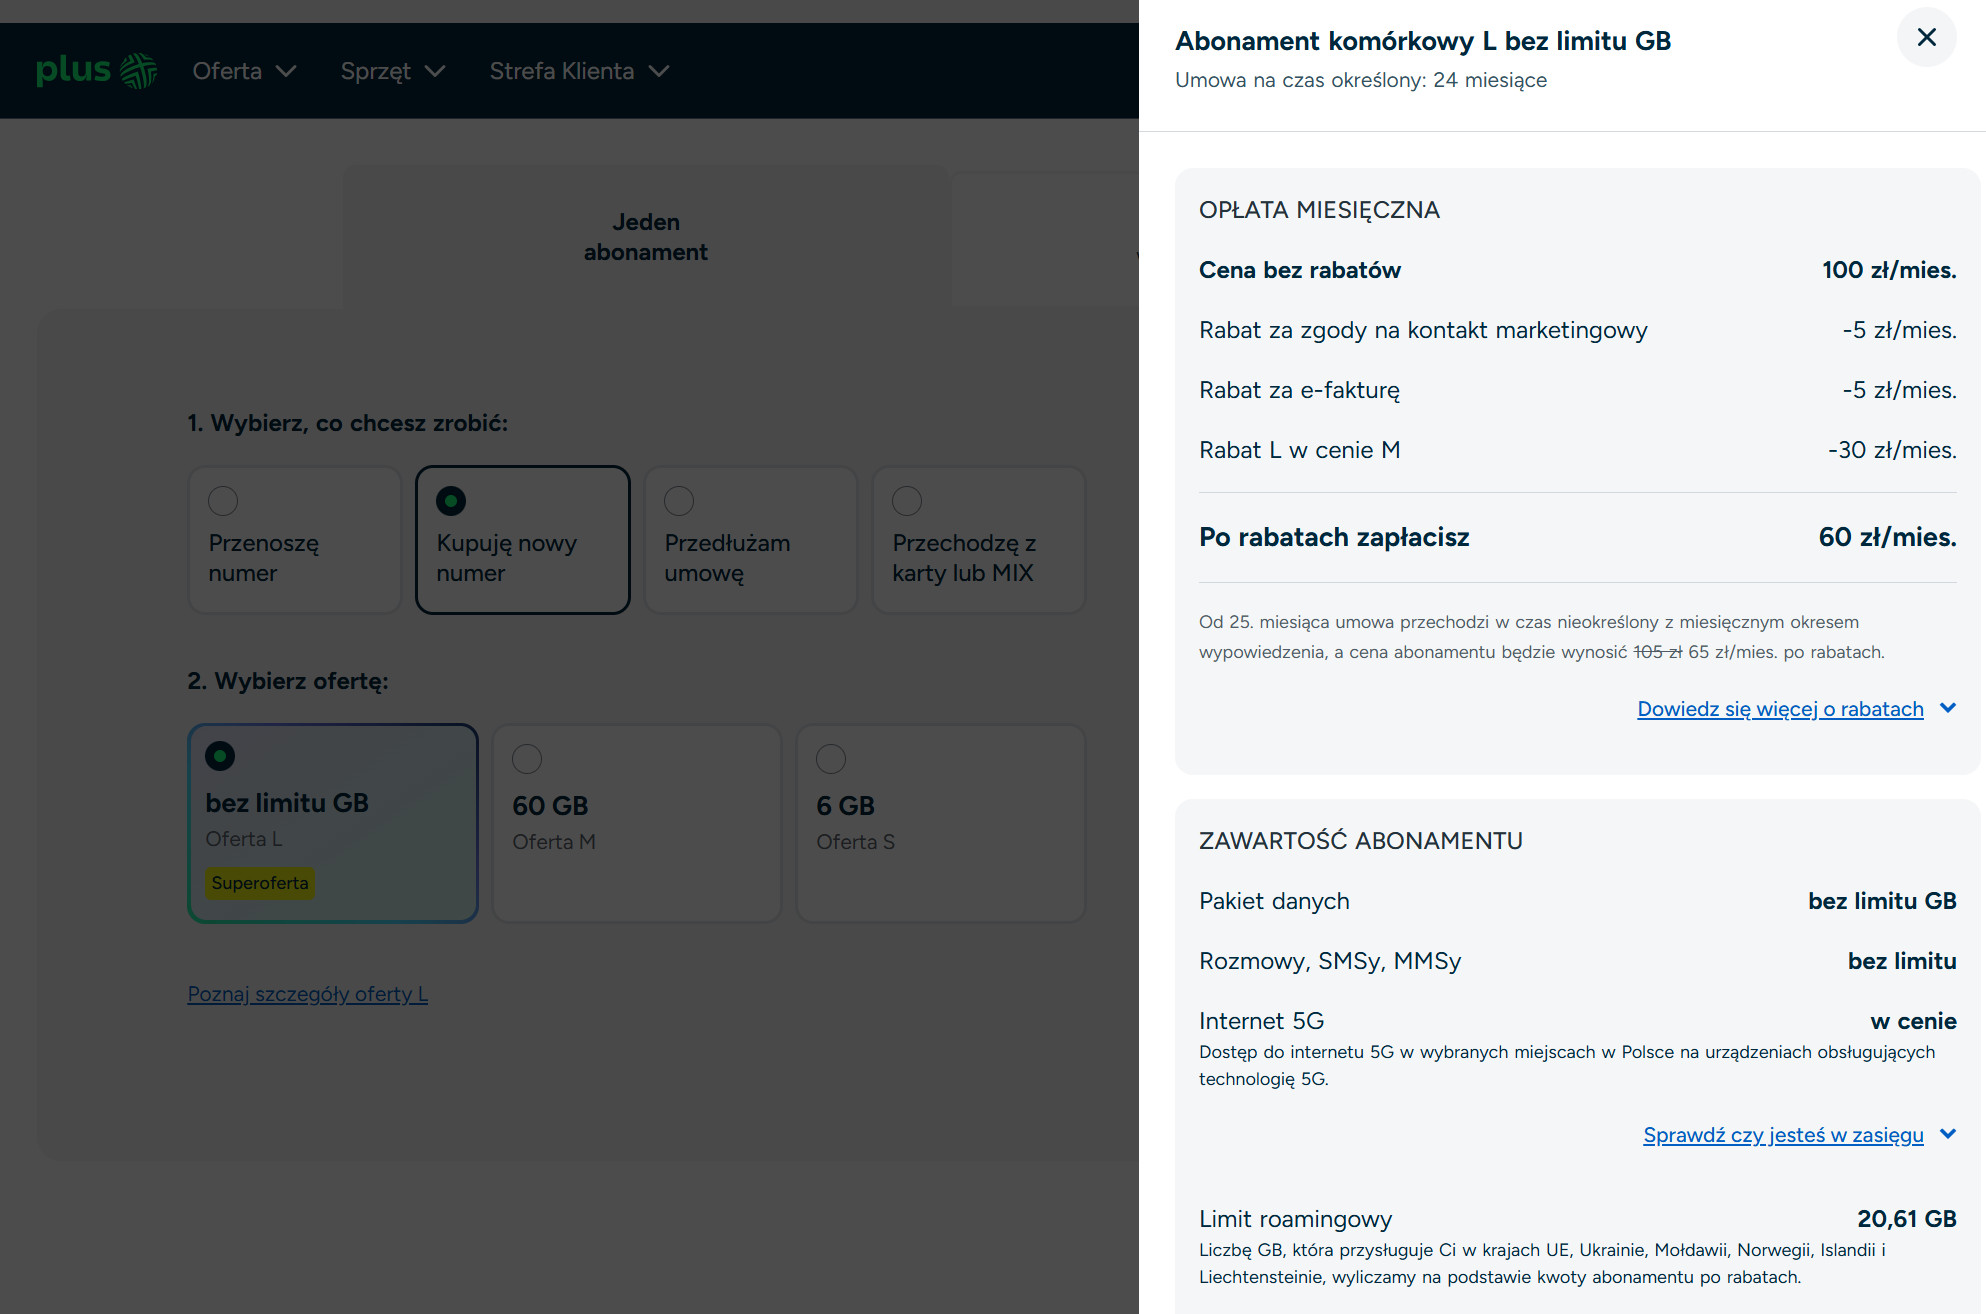Select the Jeden abonament tab
Screen dimensions: 1986x1314
[x=645, y=237]
